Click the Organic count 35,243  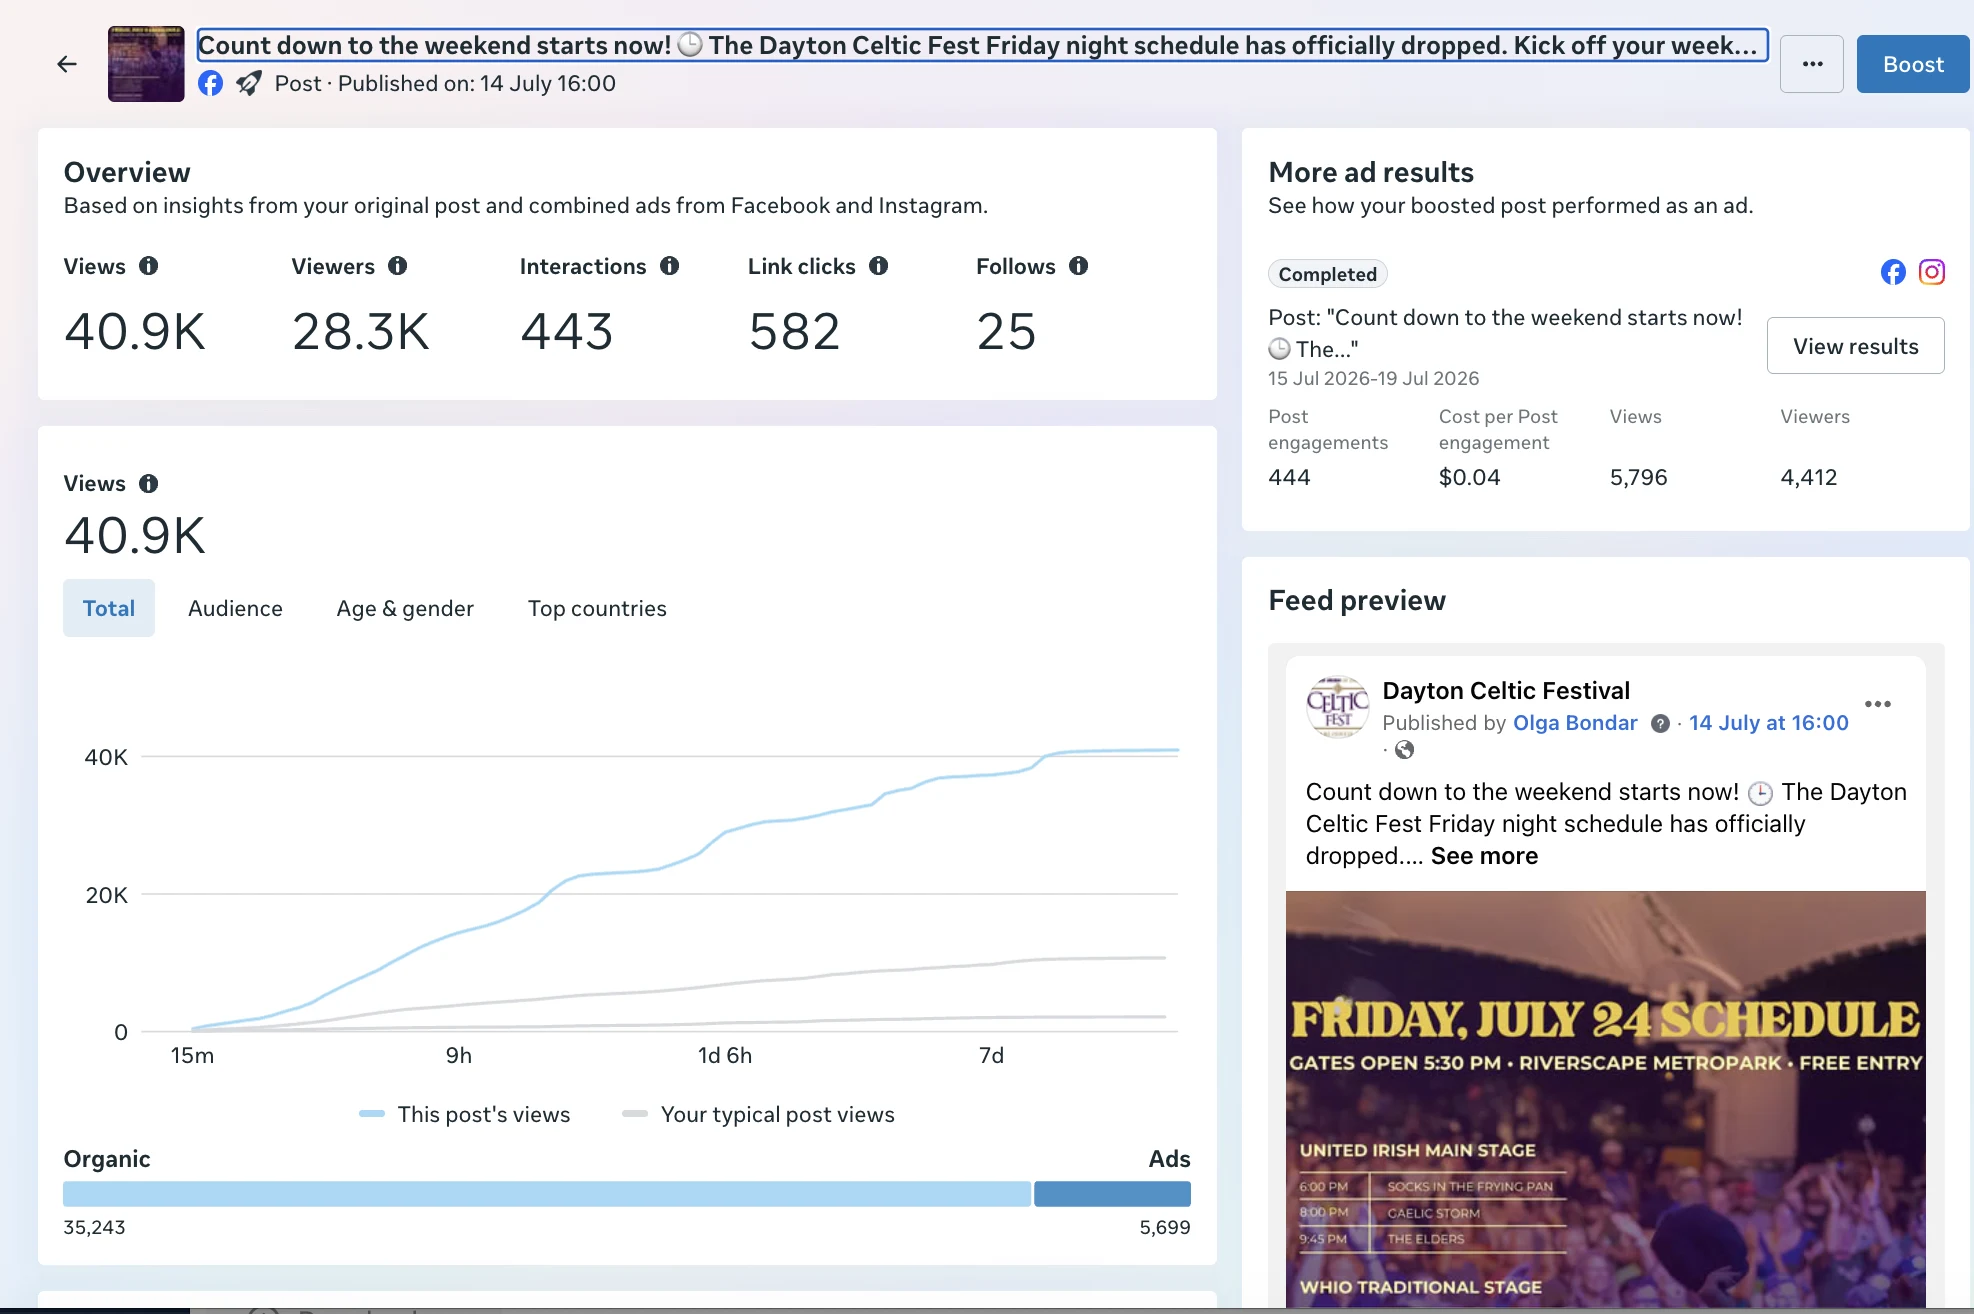click(x=94, y=1227)
